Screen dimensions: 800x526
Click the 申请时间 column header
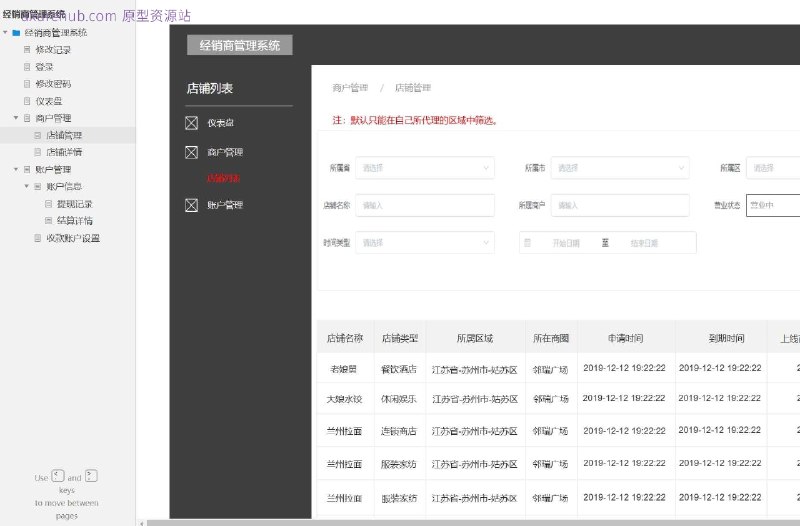tap(626, 338)
